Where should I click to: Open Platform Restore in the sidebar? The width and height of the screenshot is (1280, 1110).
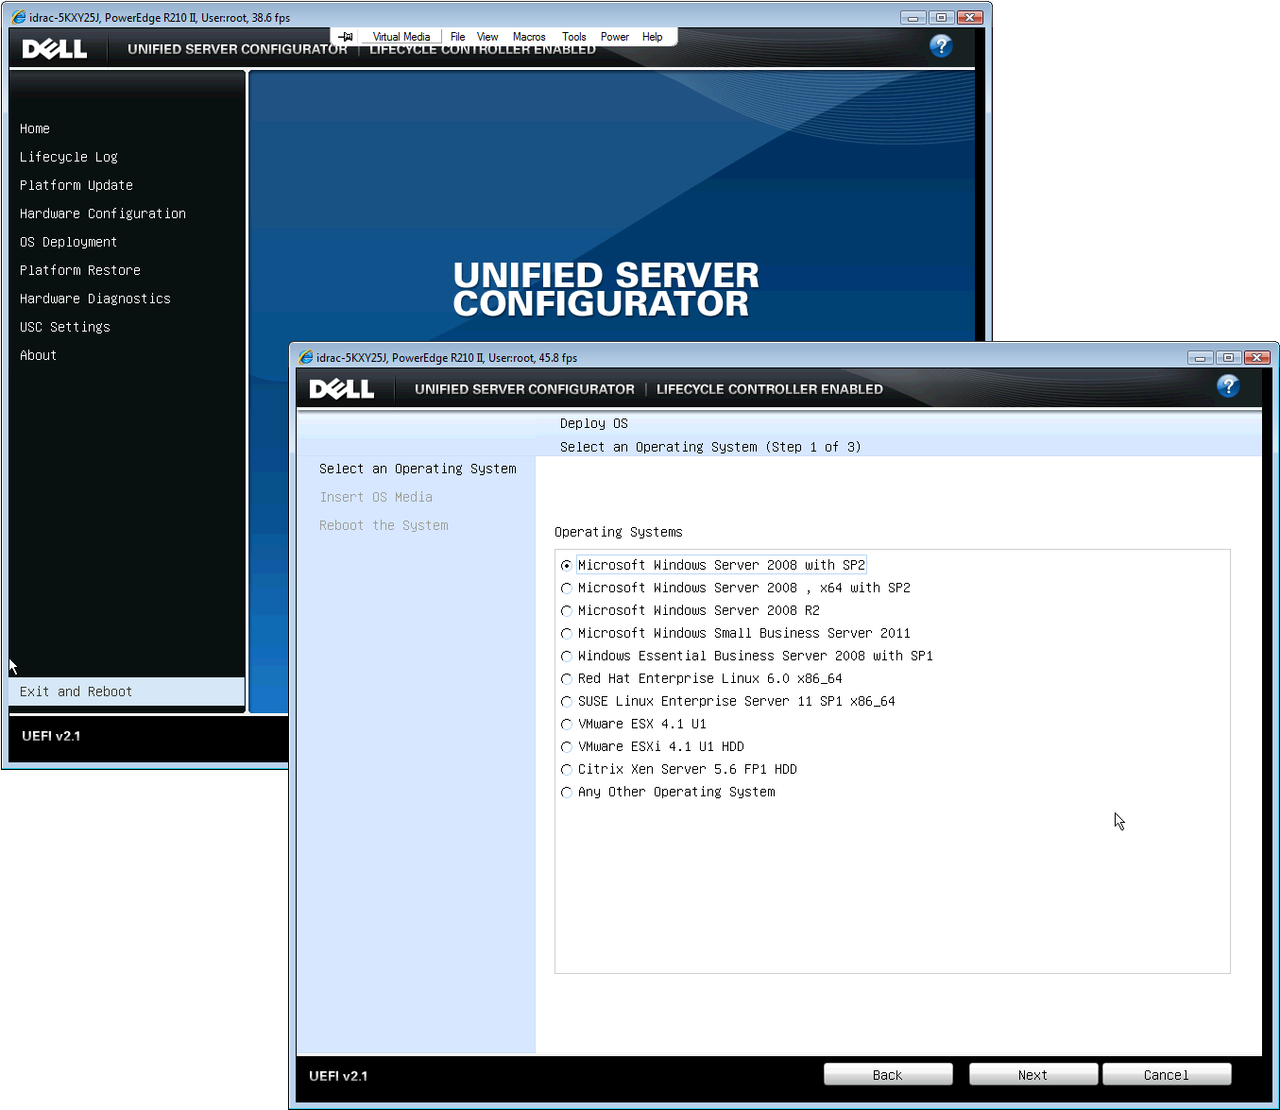80,270
